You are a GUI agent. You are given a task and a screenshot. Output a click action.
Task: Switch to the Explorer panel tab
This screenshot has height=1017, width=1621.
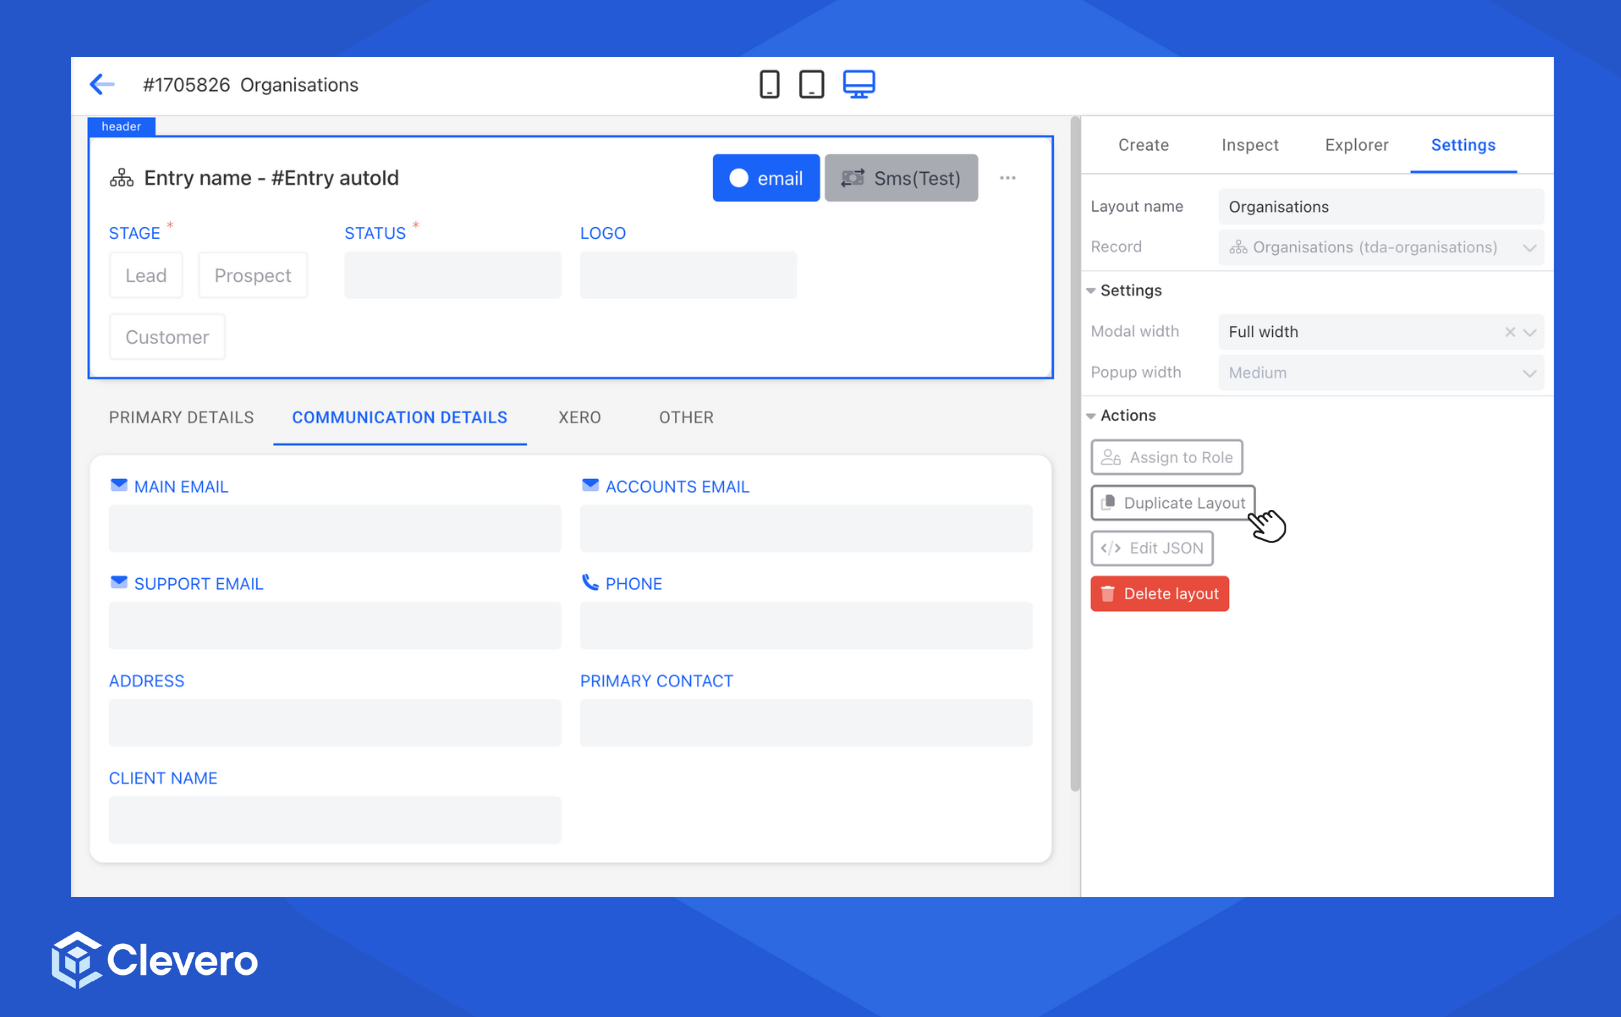pyautogui.click(x=1356, y=145)
